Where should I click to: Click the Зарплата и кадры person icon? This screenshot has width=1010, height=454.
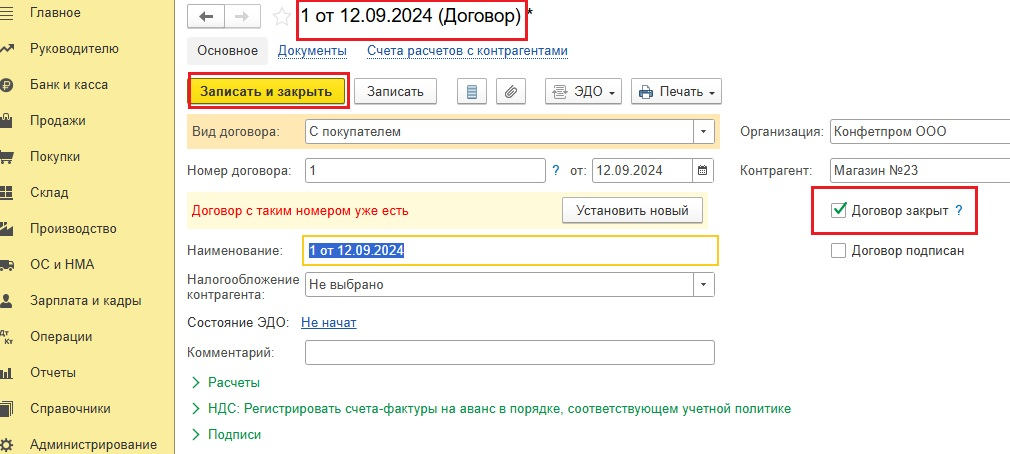coord(6,301)
